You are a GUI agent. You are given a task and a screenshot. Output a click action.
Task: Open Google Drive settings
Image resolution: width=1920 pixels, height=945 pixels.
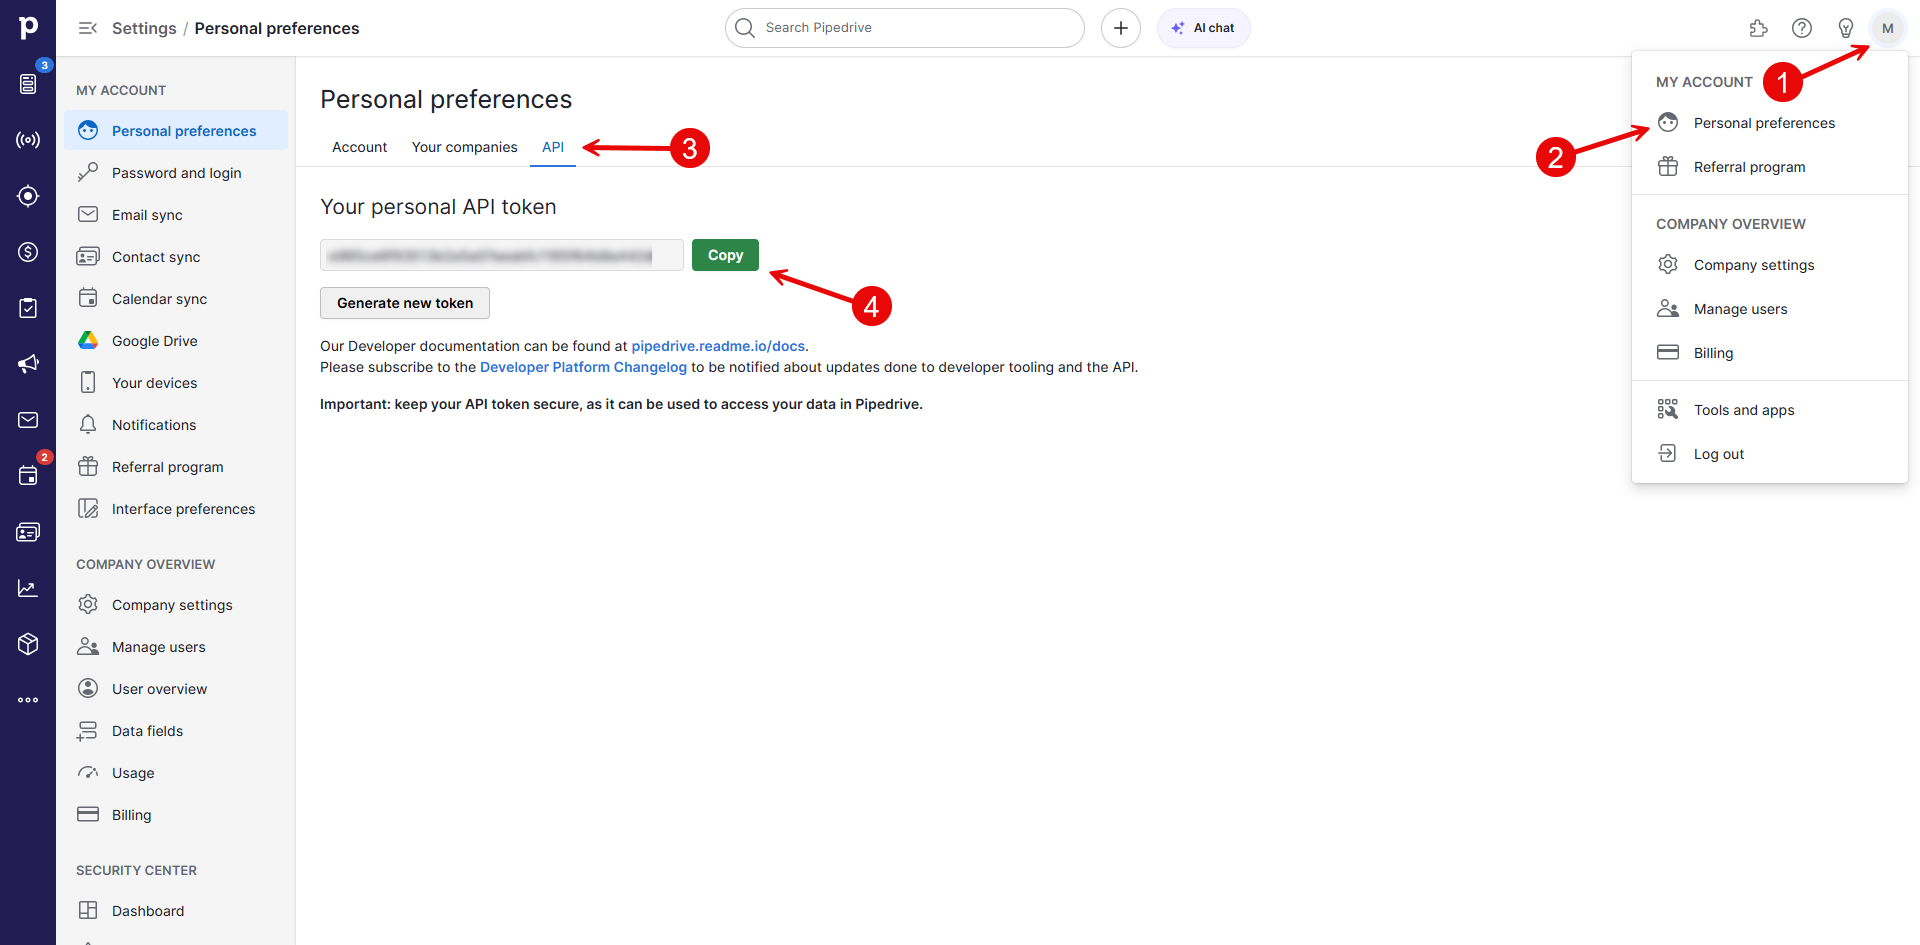pos(176,341)
